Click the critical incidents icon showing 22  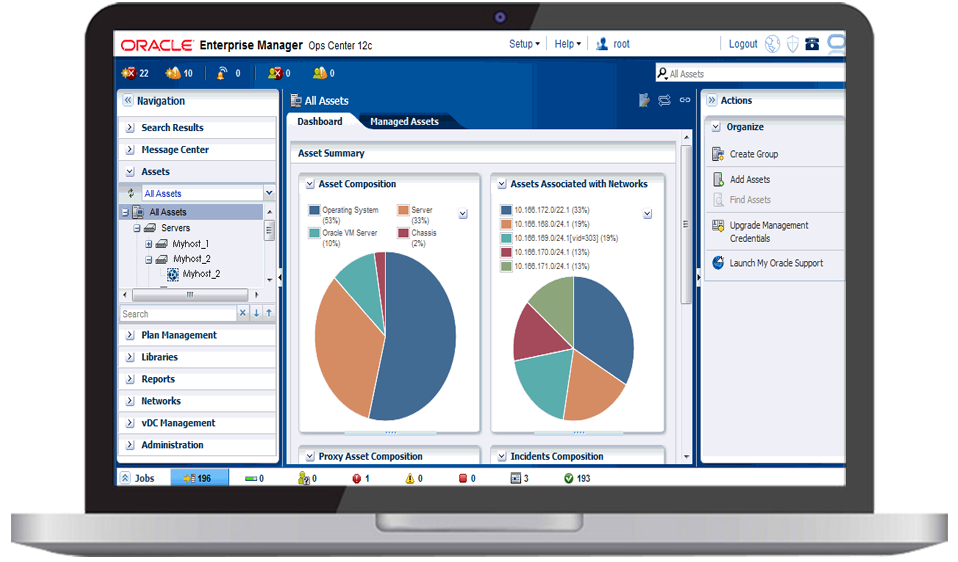coord(128,73)
